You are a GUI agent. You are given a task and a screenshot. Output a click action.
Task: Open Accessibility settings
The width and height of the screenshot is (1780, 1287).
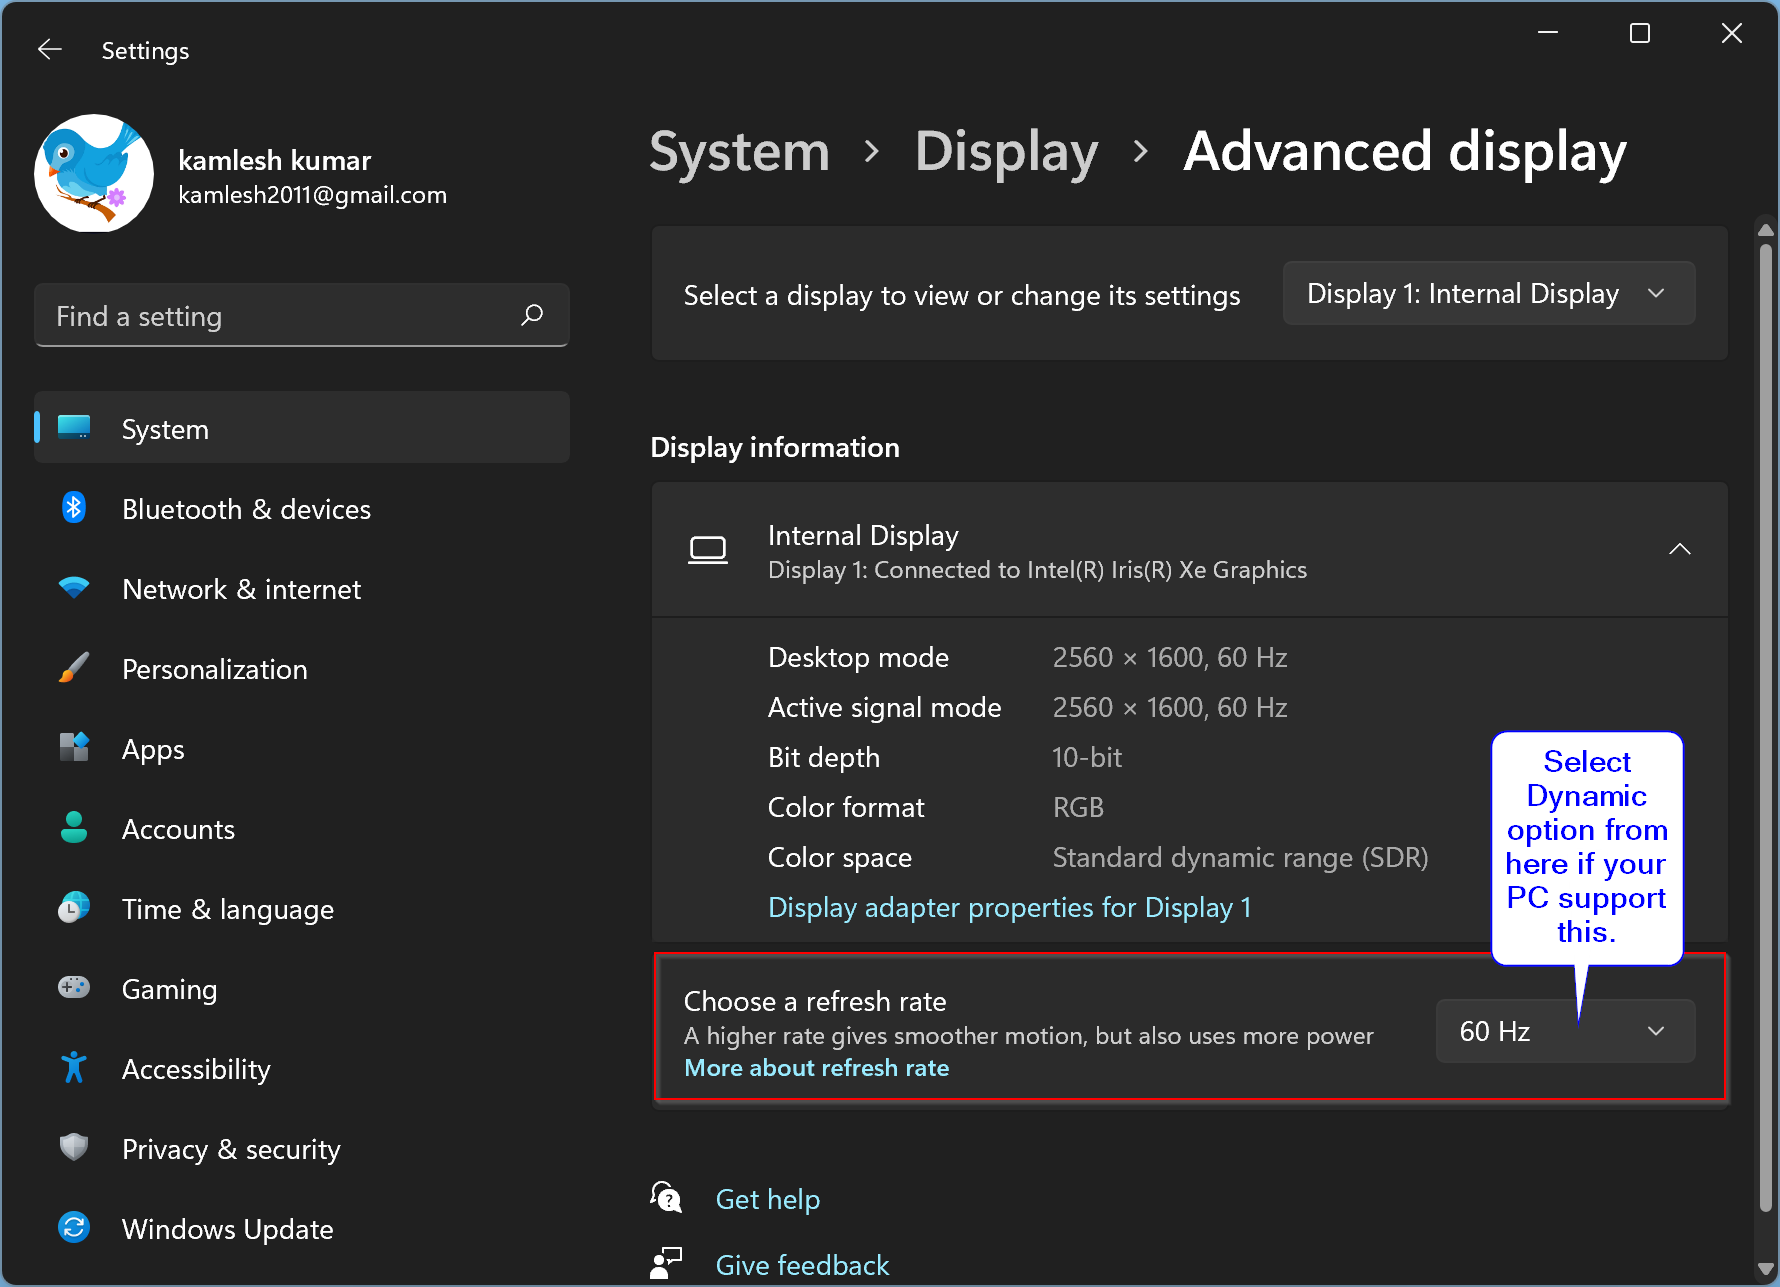click(x=302, y=1068)
